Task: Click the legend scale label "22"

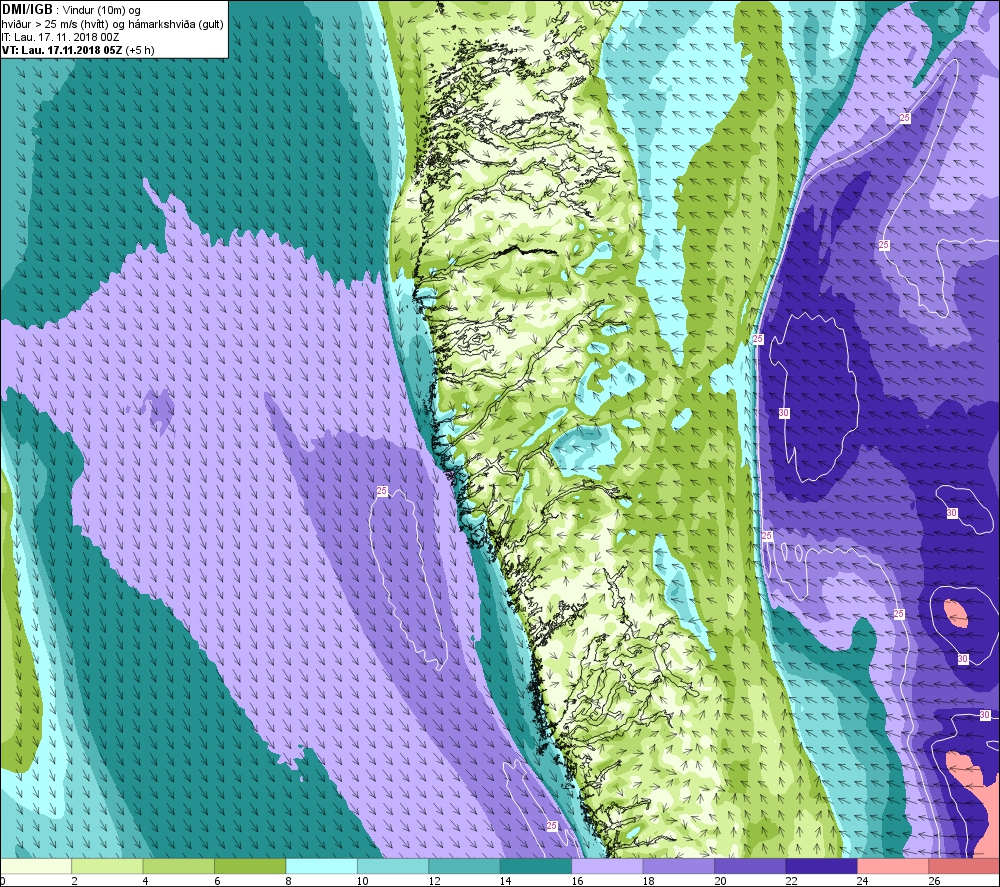Action: point(791,881)
